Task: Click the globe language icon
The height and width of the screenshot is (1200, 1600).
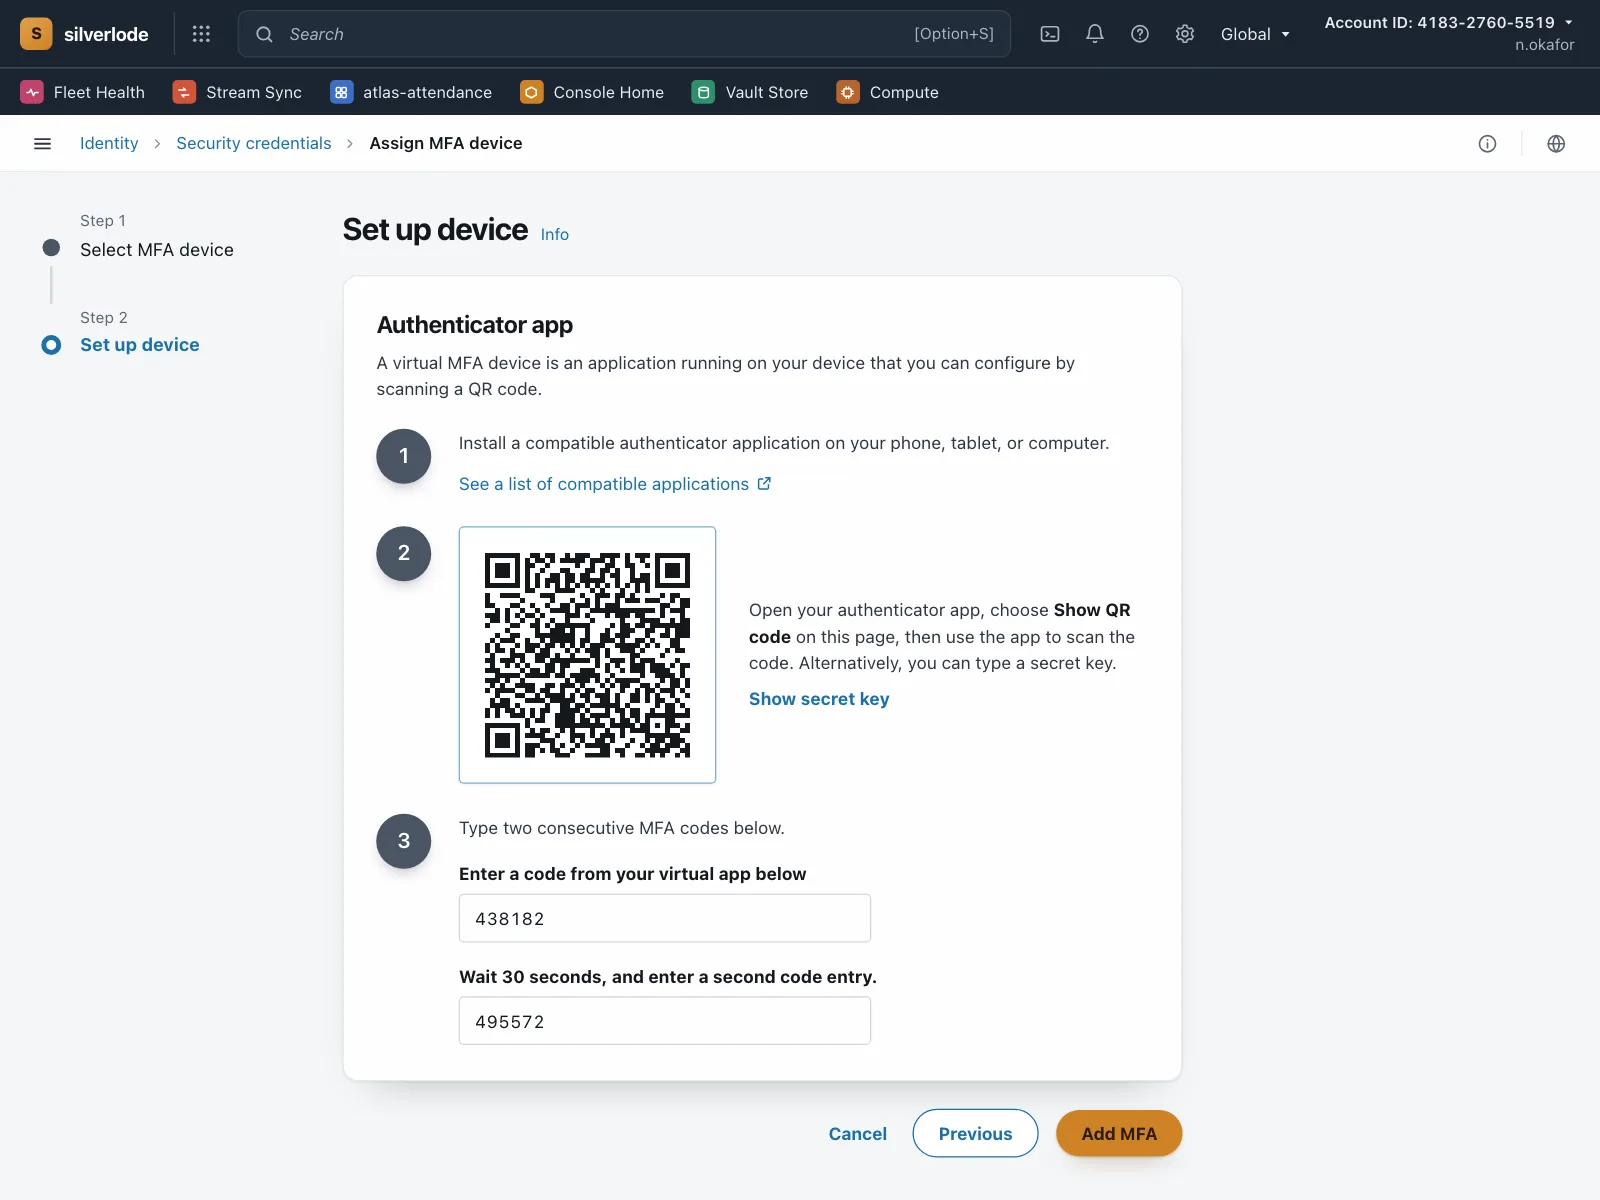Action: (1556, 144)
